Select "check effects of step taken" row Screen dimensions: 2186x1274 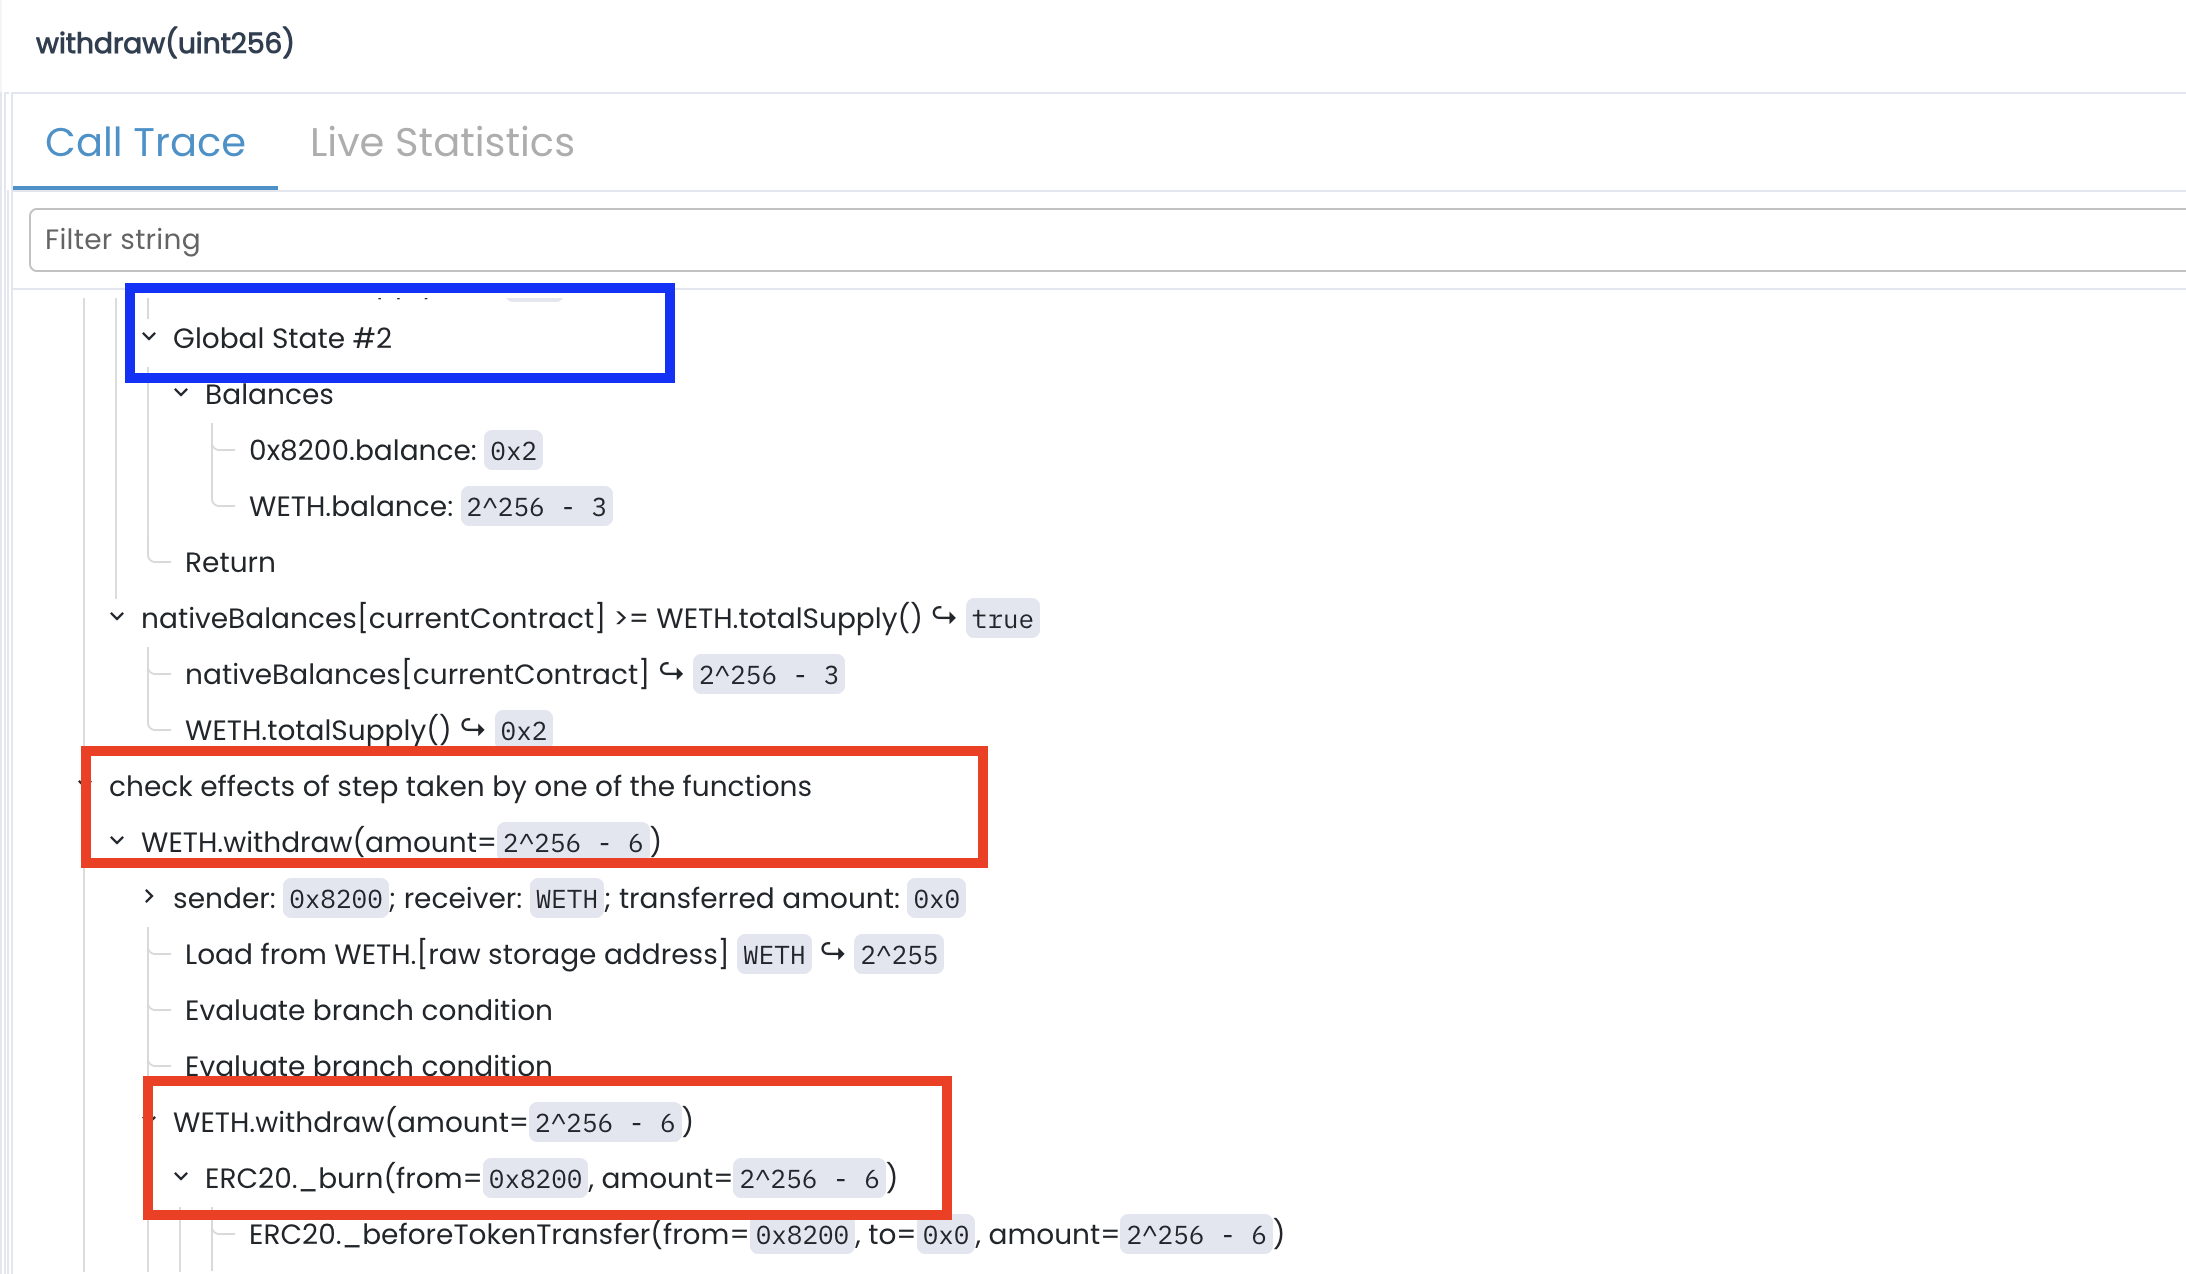pyautogui.click(x=460, y=787)
